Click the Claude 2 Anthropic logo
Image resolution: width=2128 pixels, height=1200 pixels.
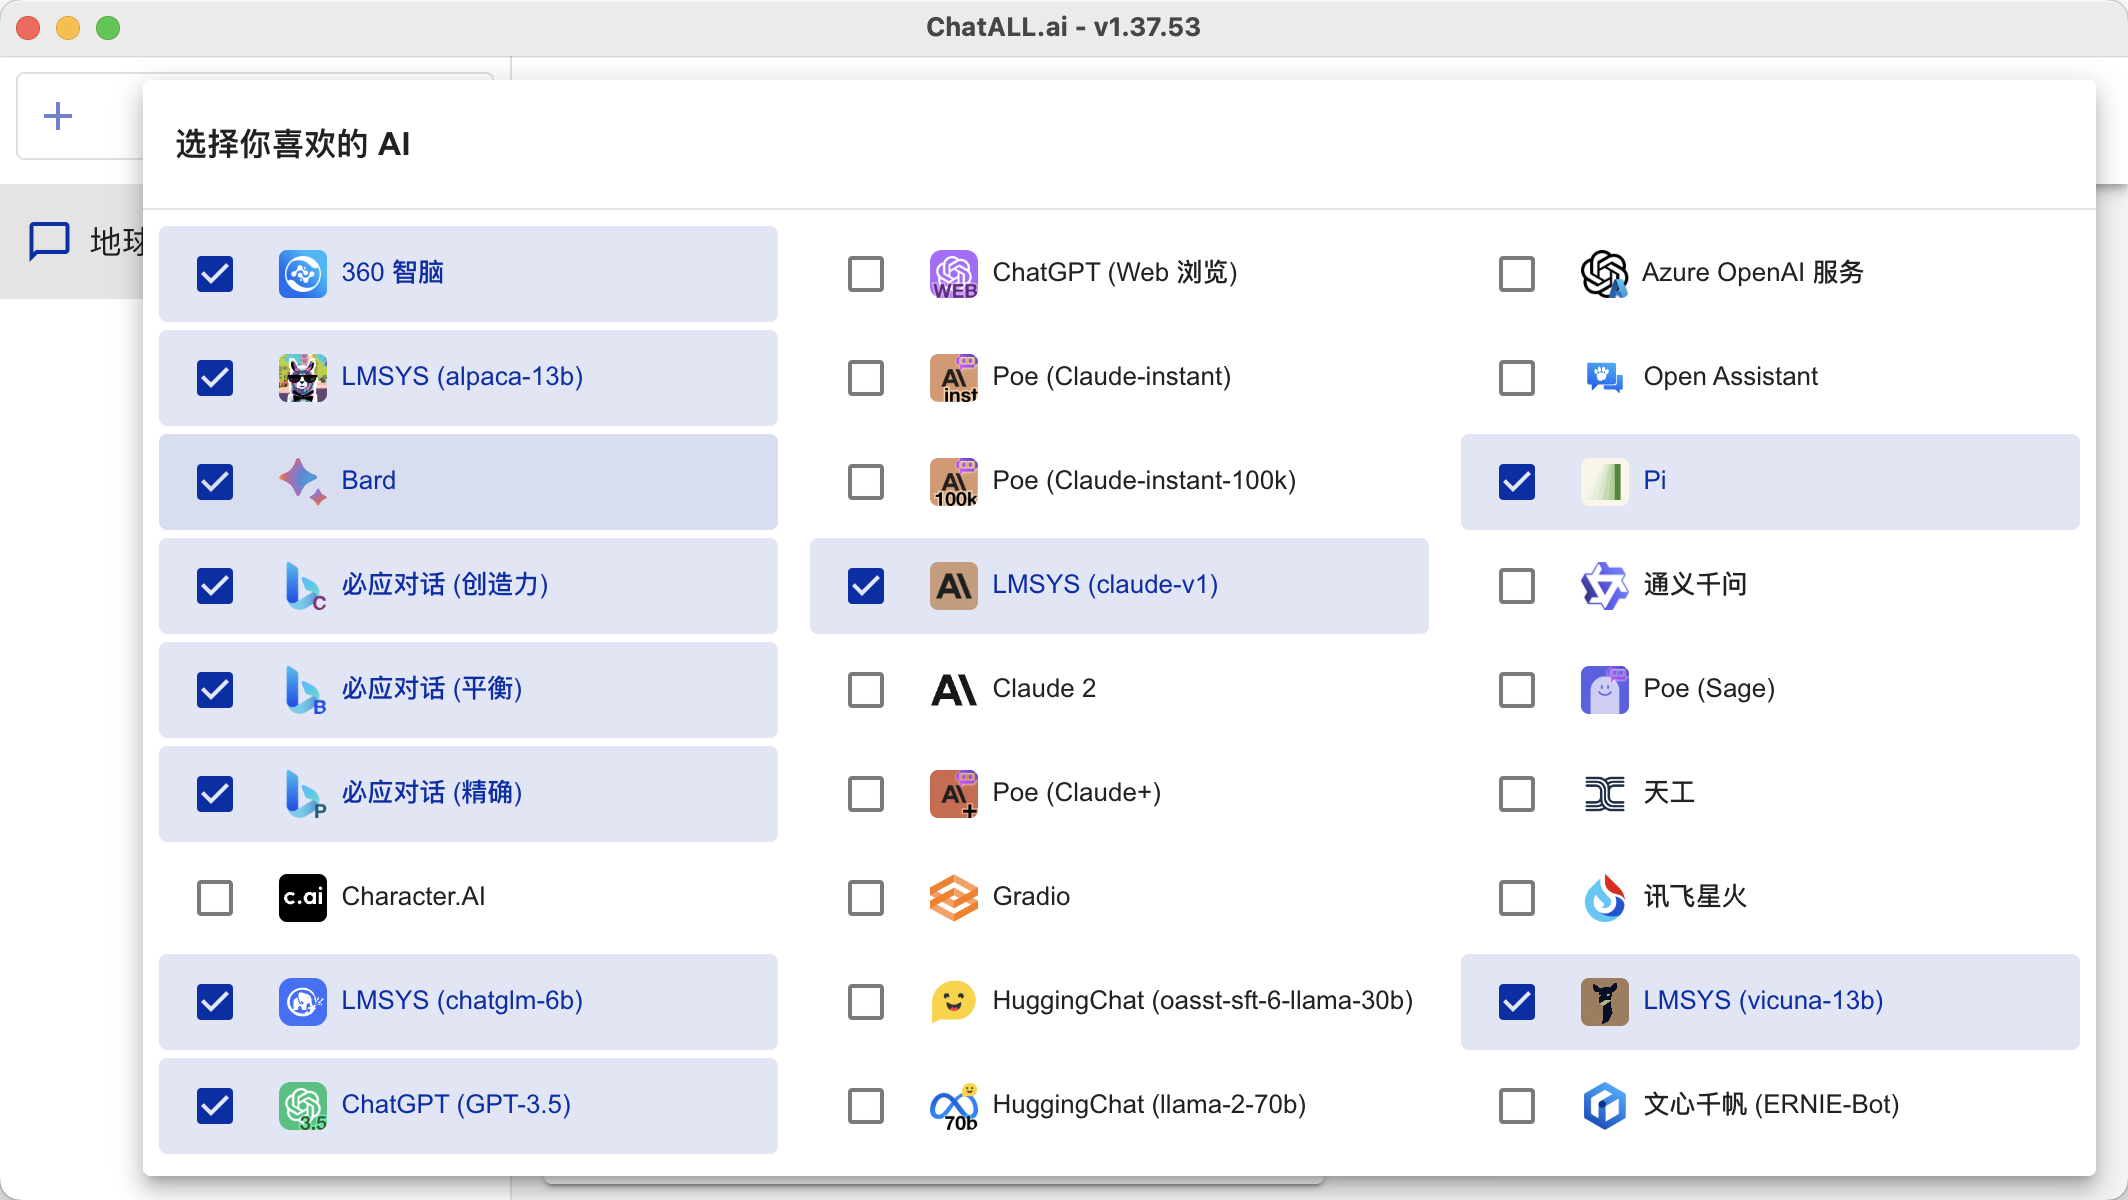(x=953, y=689)
